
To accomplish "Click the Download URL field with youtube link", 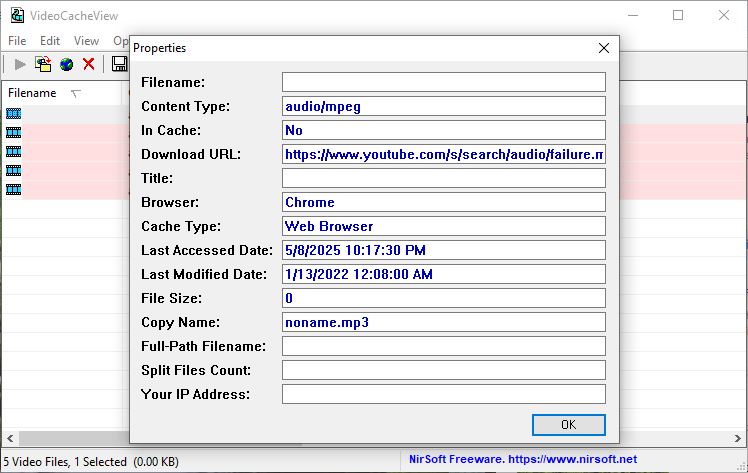I will (444, 154).
